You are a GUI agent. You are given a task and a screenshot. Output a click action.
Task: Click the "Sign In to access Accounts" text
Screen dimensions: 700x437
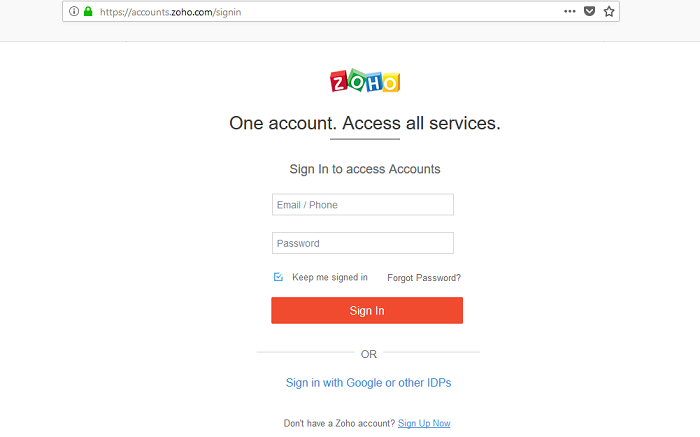[365, 169]
